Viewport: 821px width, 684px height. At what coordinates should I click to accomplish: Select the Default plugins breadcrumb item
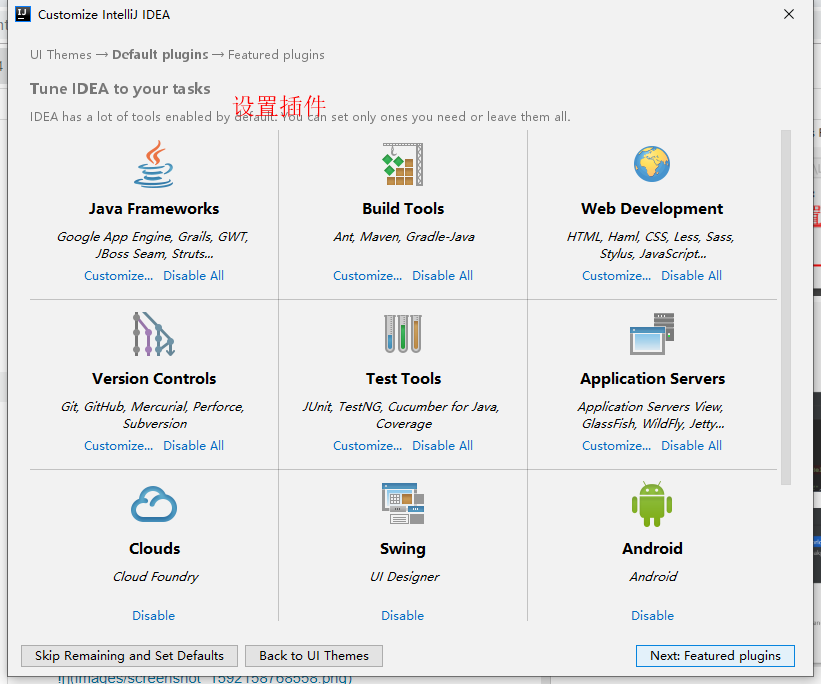(x=138, y=55)
